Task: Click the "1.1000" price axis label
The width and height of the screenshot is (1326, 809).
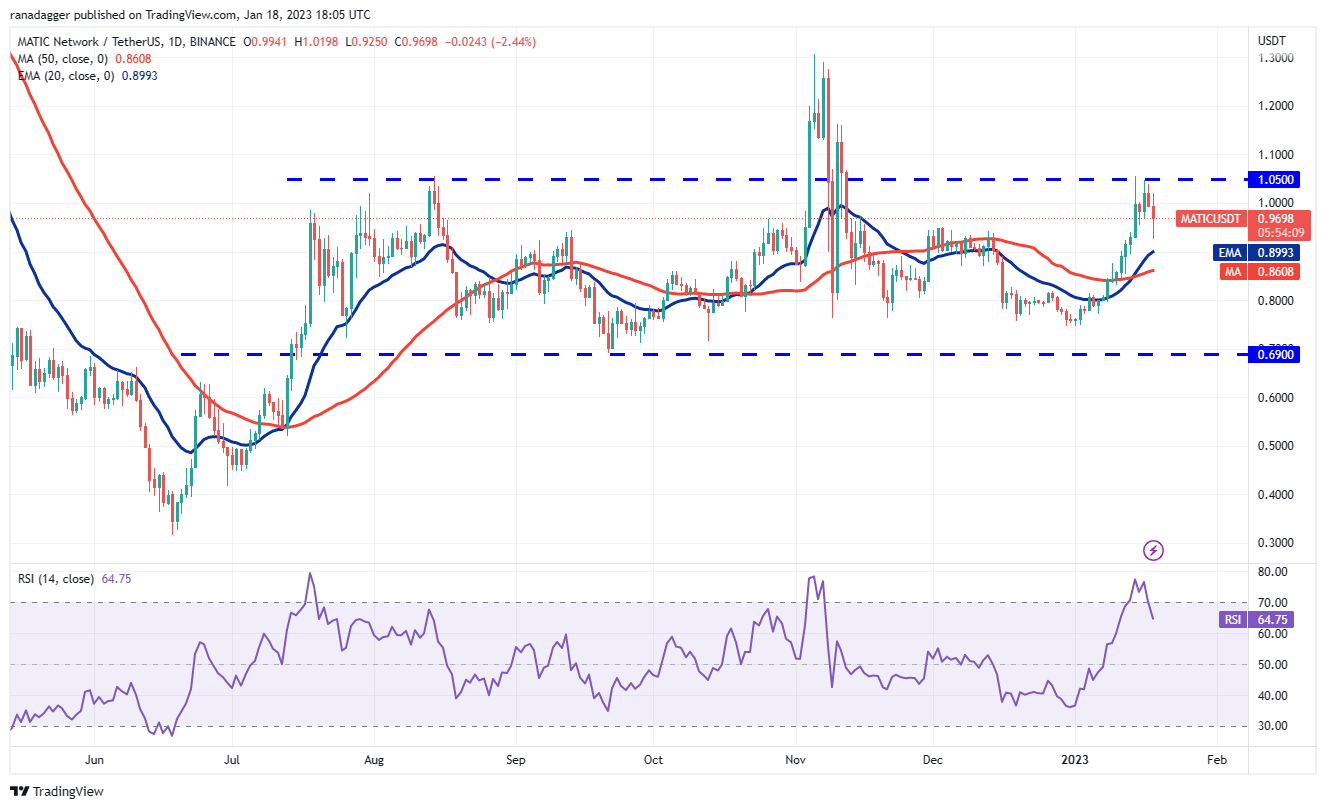Action: click(x=1276, y=155)
